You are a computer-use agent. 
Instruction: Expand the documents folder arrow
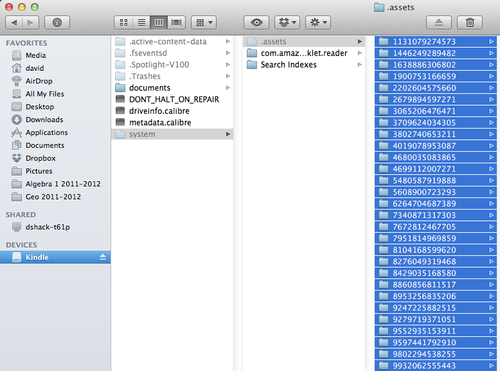click(x=228, y=88)
